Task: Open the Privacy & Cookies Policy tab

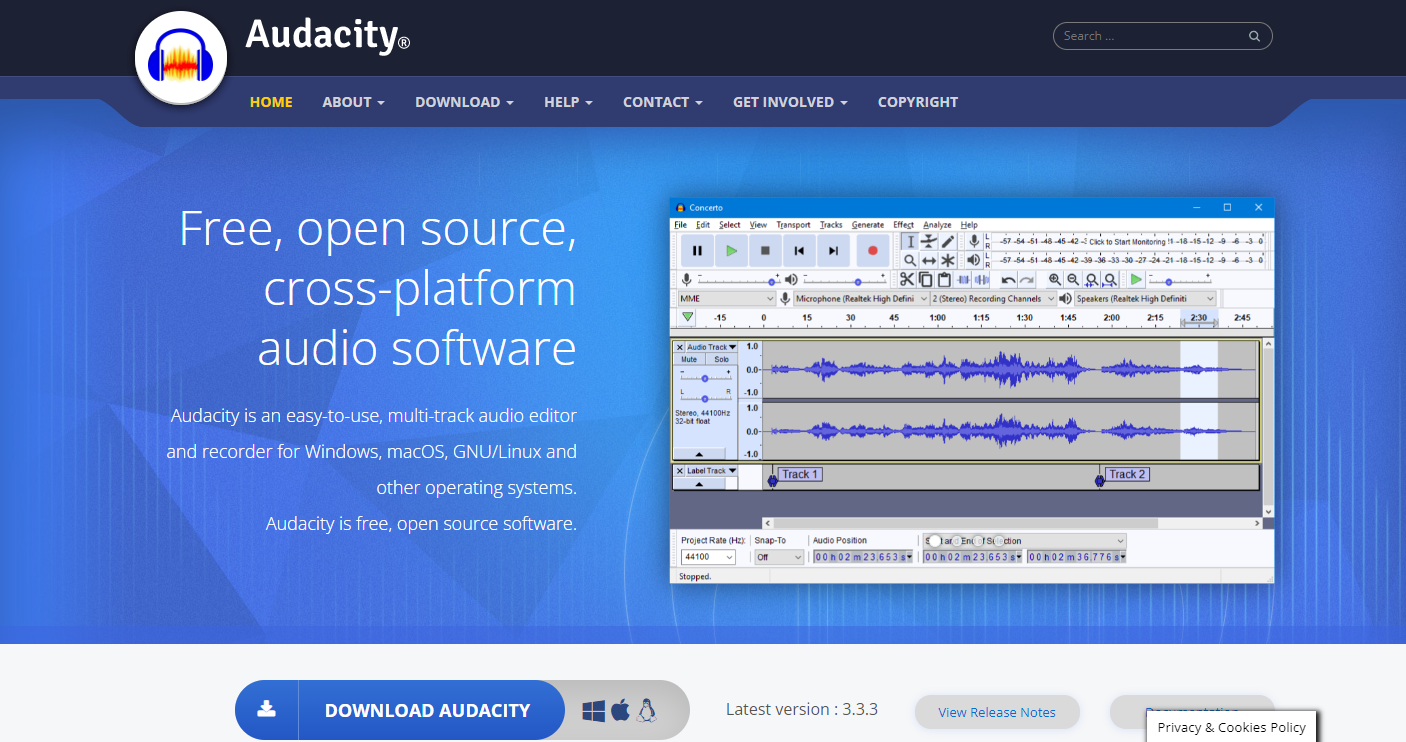Action: (1232, 727)
